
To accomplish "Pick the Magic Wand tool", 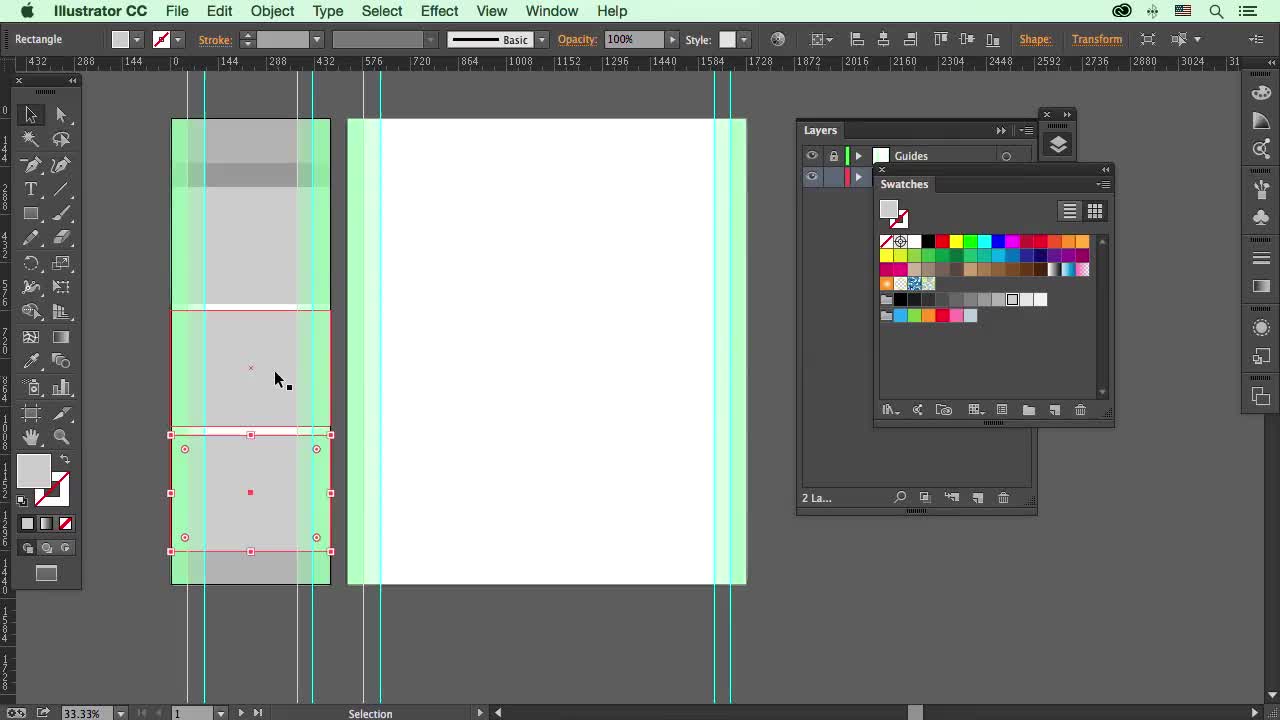I will point(31,138).
